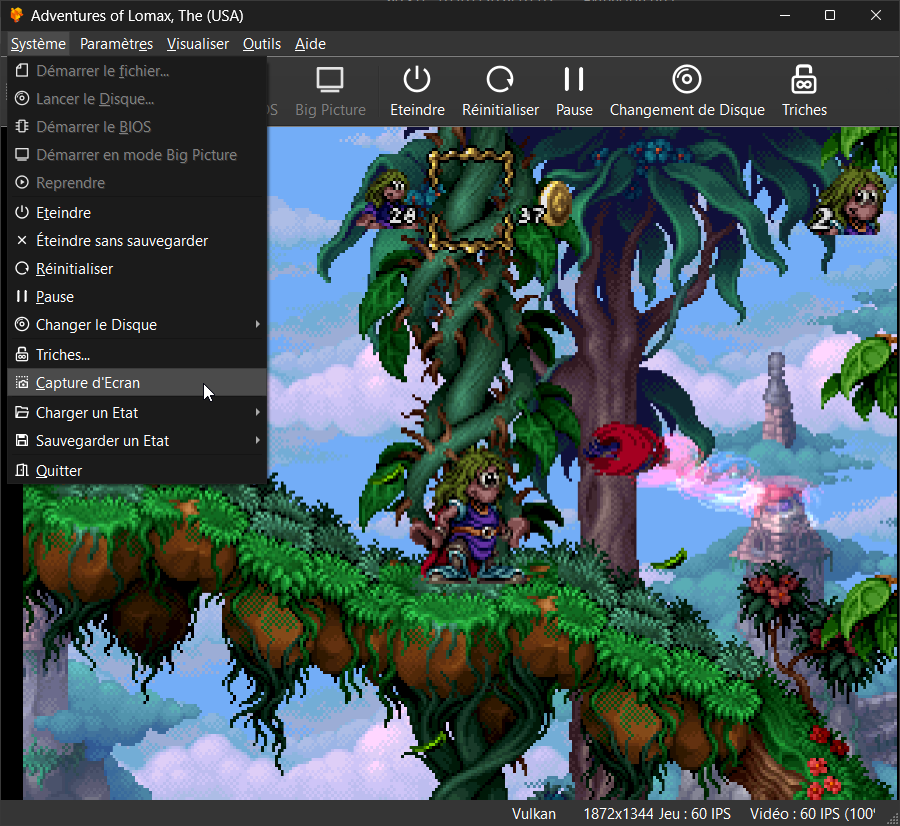Click the Changement de Disque toolbar label
This screenshot has height=826, width=900.
tap(687, 110)
